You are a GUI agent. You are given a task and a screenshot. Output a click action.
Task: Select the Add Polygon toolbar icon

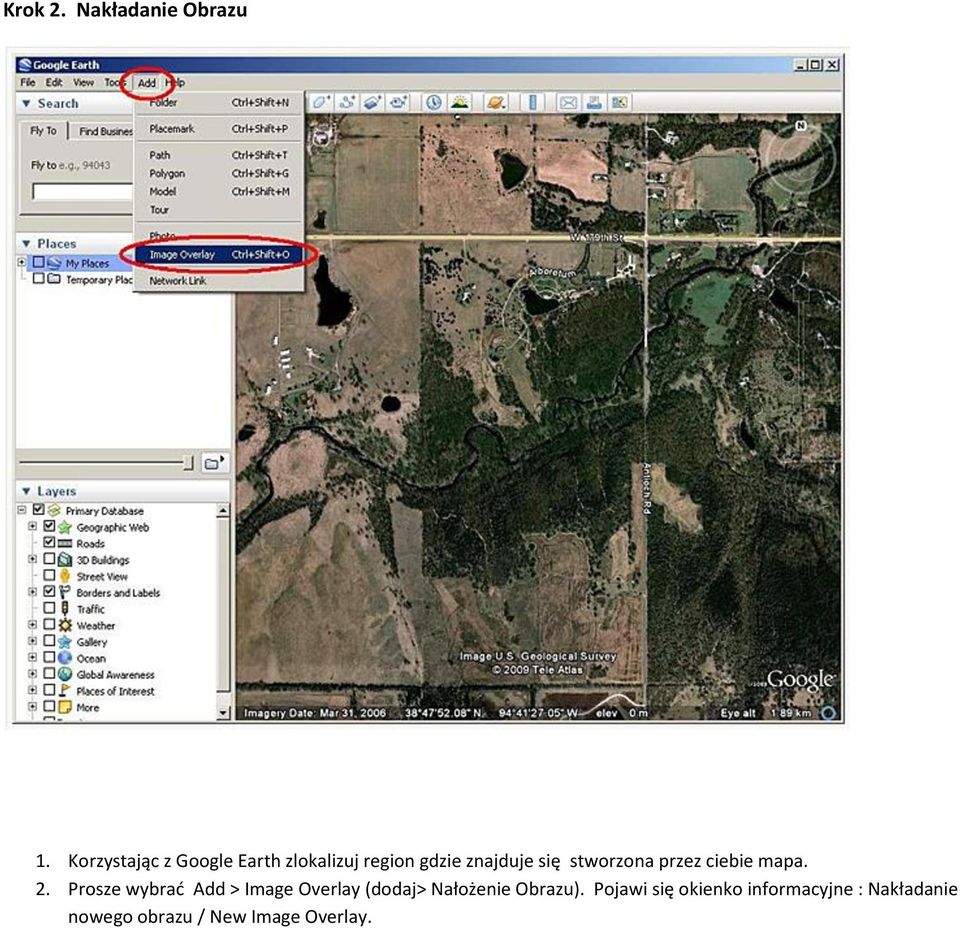(x=321, y=102)
